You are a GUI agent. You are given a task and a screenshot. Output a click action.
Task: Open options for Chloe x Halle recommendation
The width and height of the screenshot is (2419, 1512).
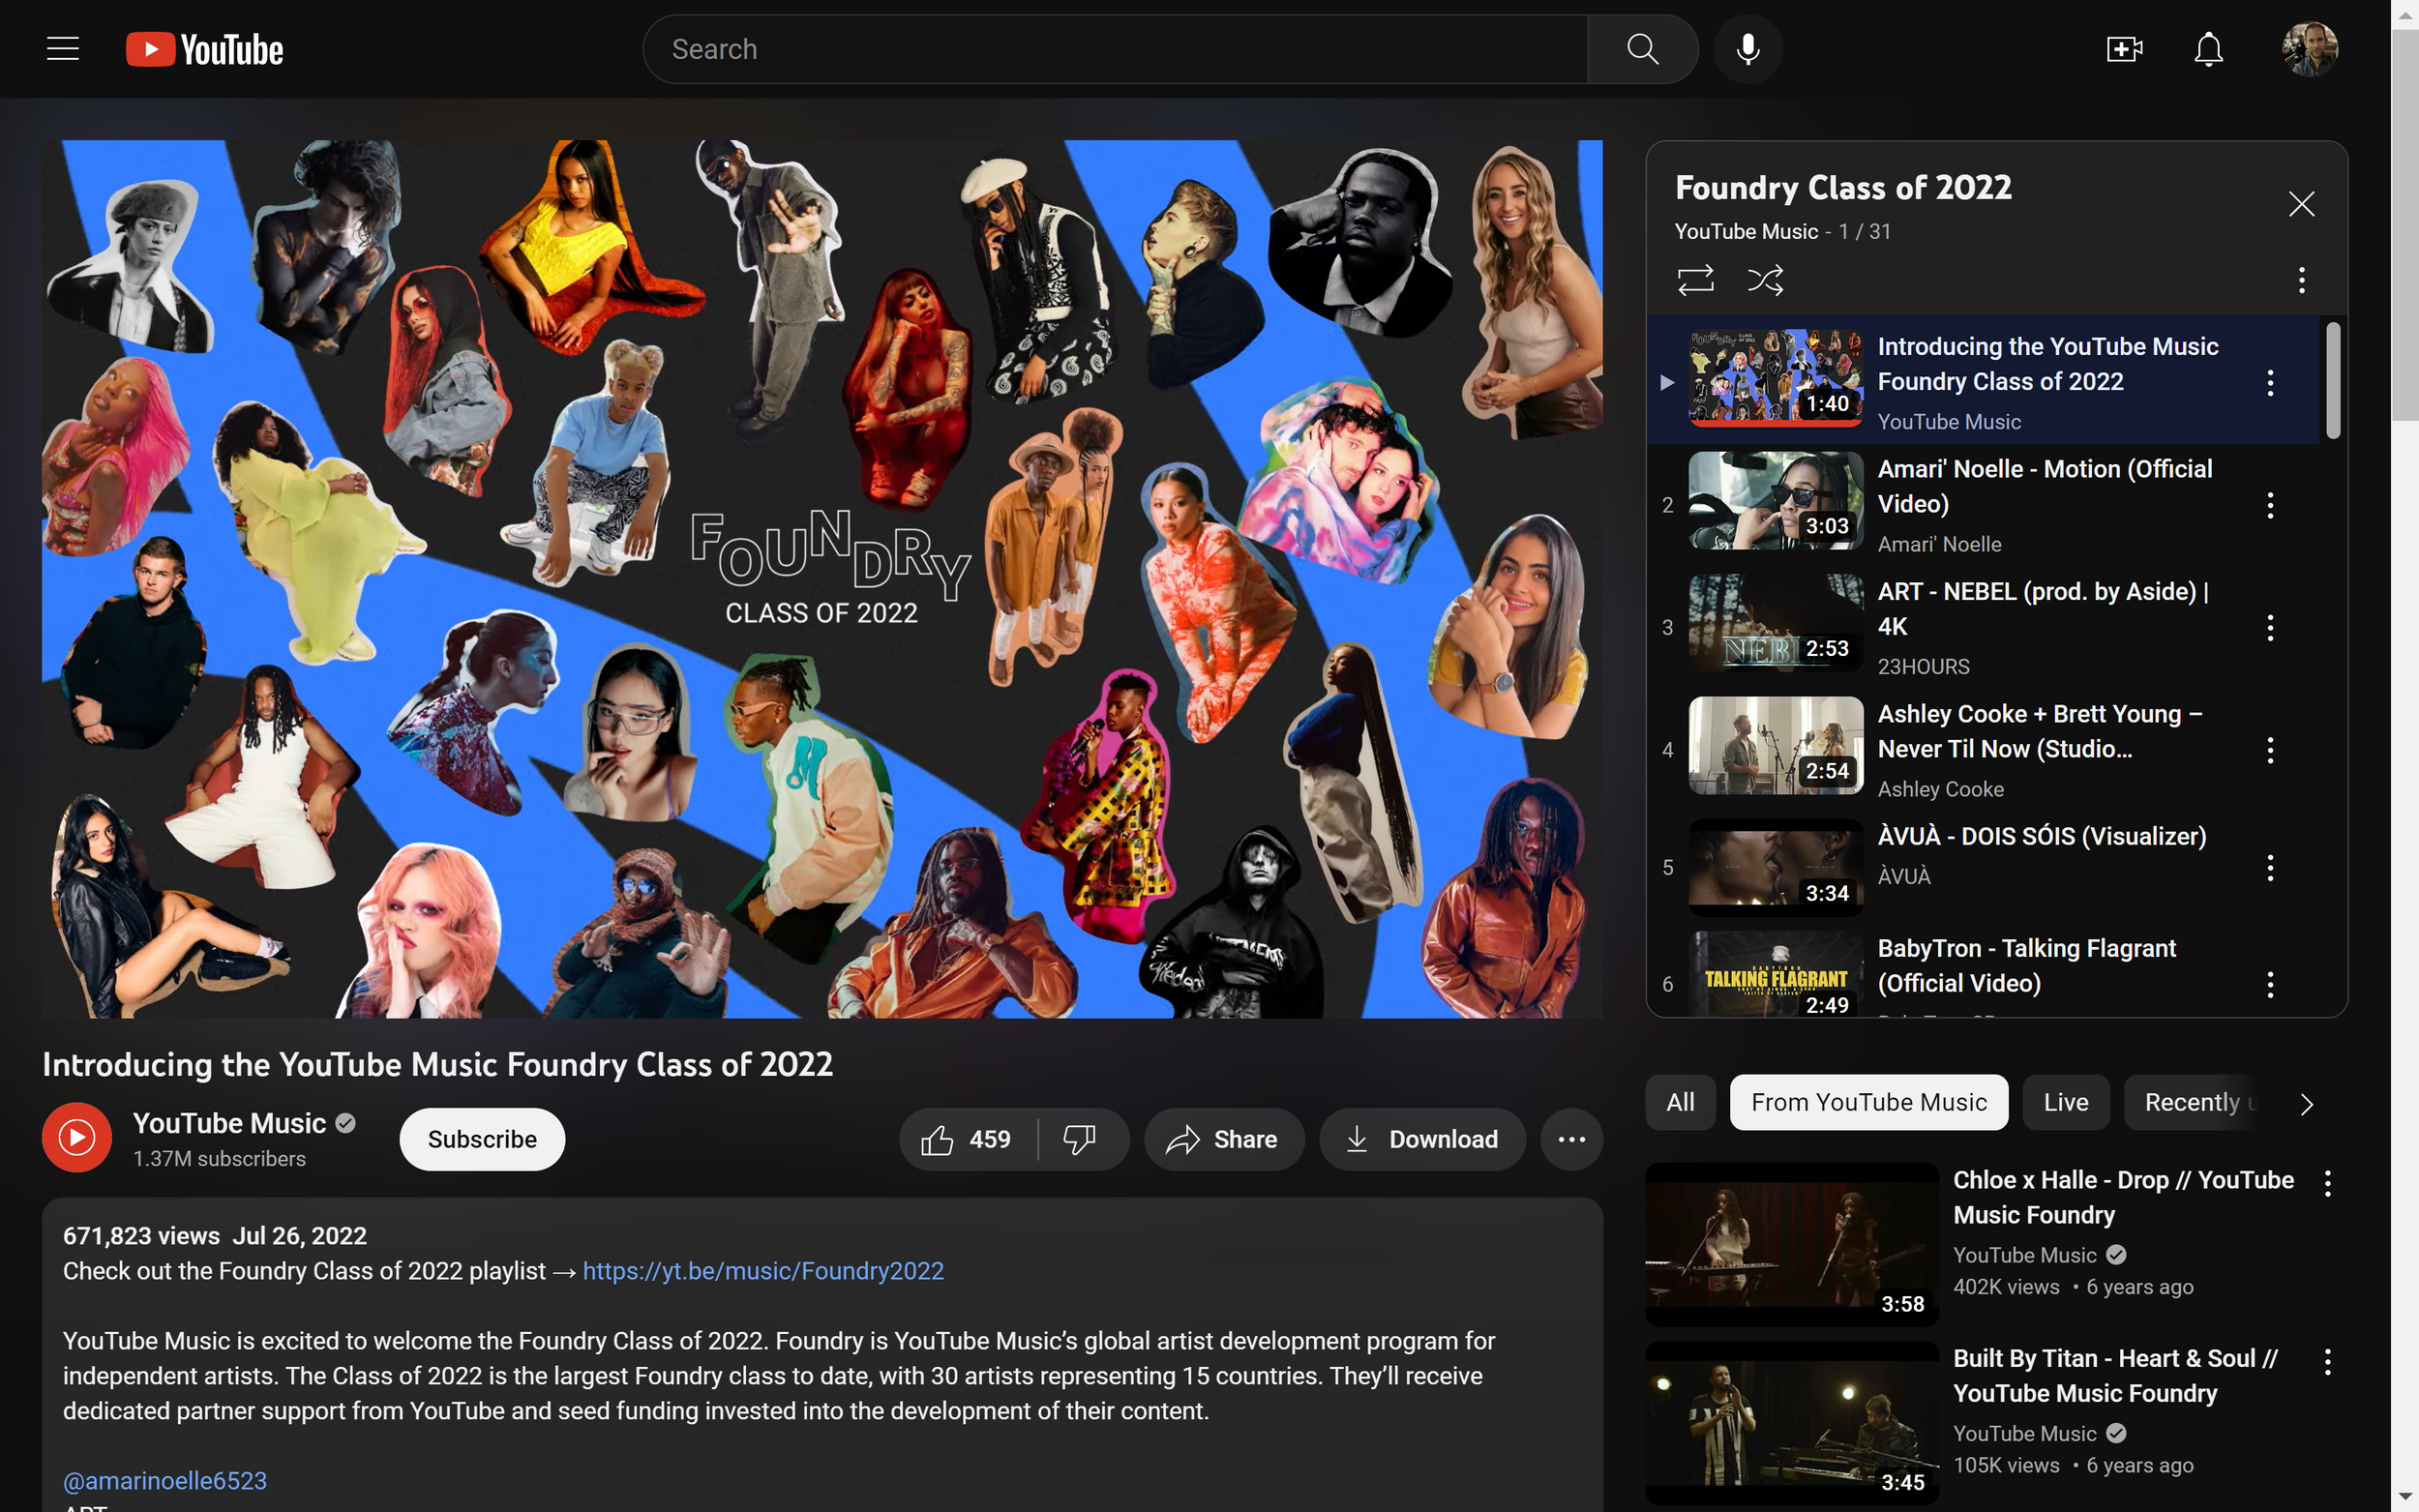(2327, 1183)
